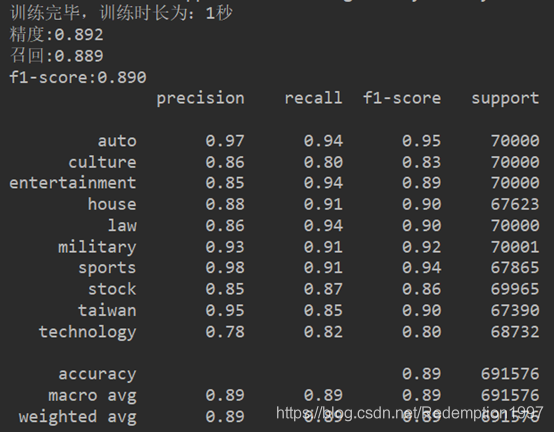Viewport: 554px width, 432px height.
Task: Click the weighted avg row label
Action: (77, 417)
